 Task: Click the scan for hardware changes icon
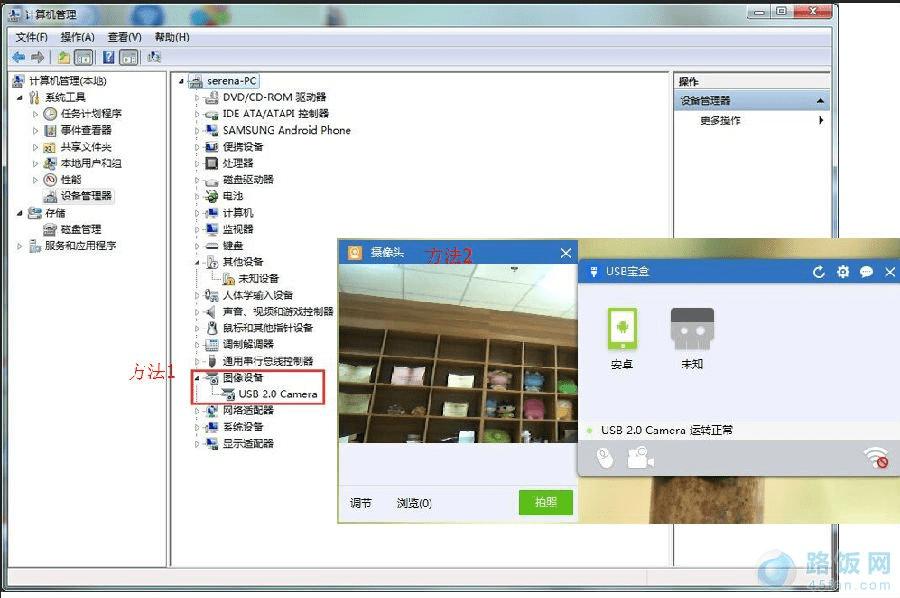(154, 57)
